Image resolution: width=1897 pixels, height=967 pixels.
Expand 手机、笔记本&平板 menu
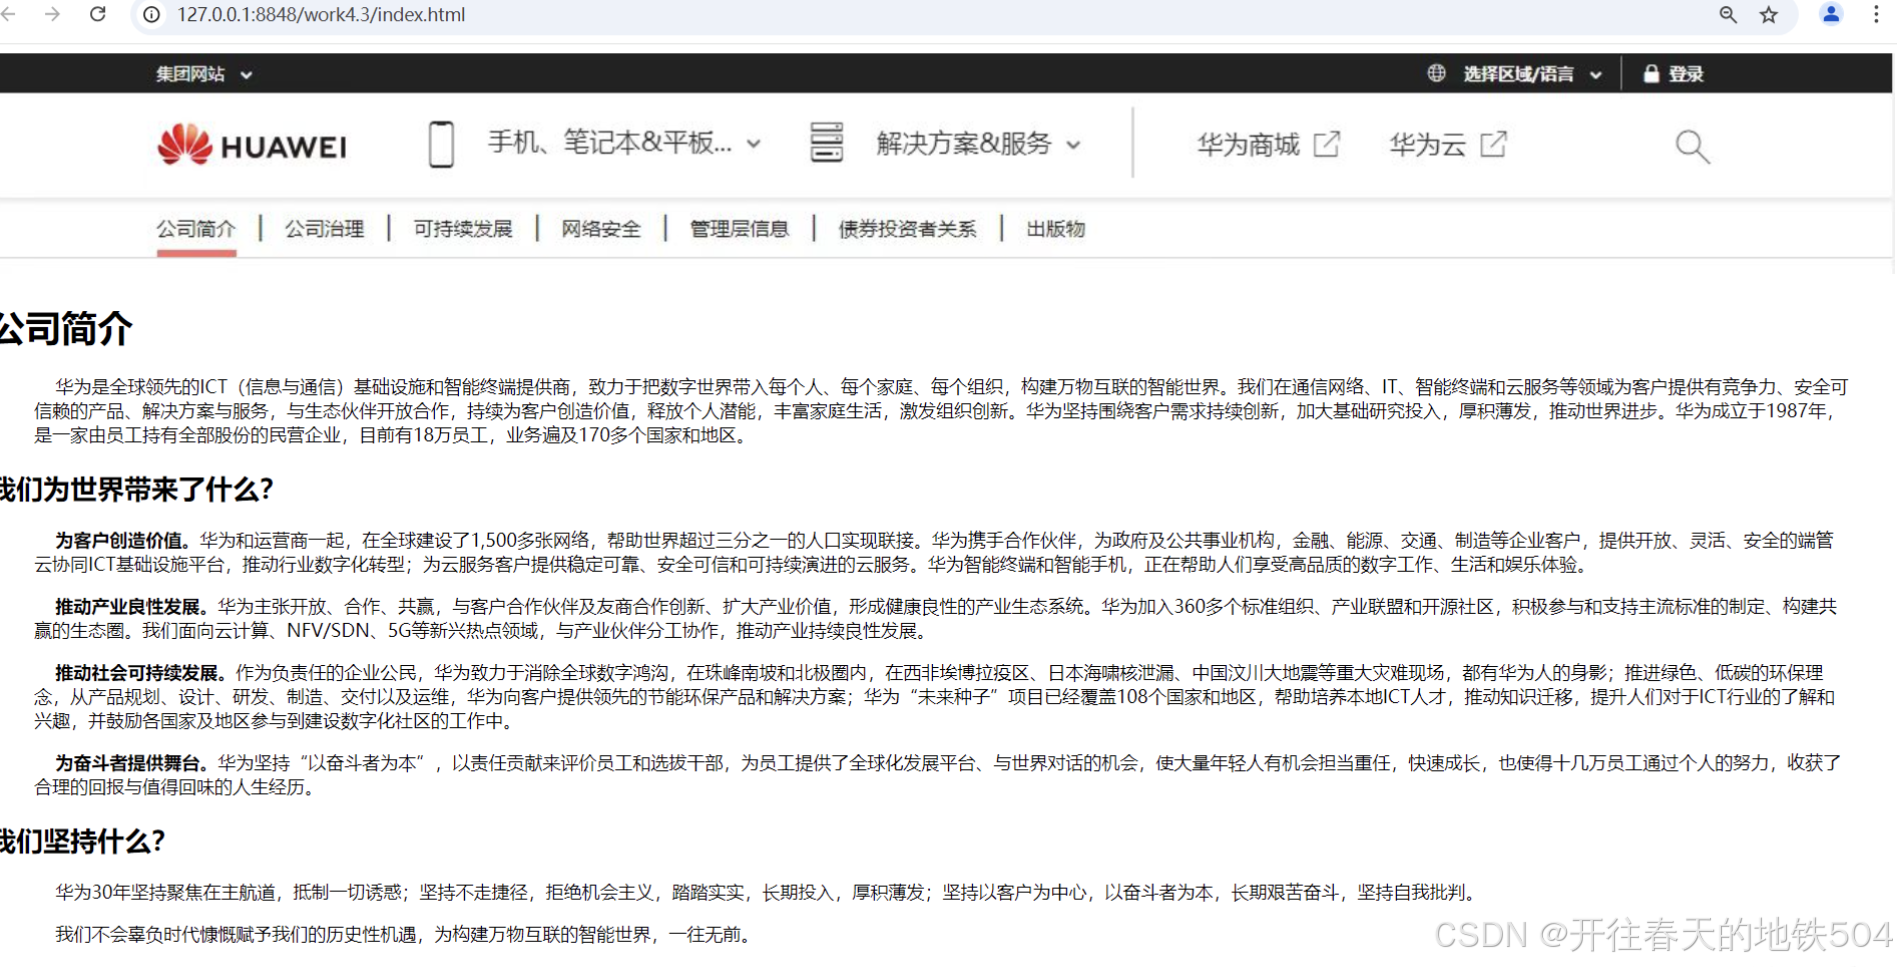coord(624,143)
